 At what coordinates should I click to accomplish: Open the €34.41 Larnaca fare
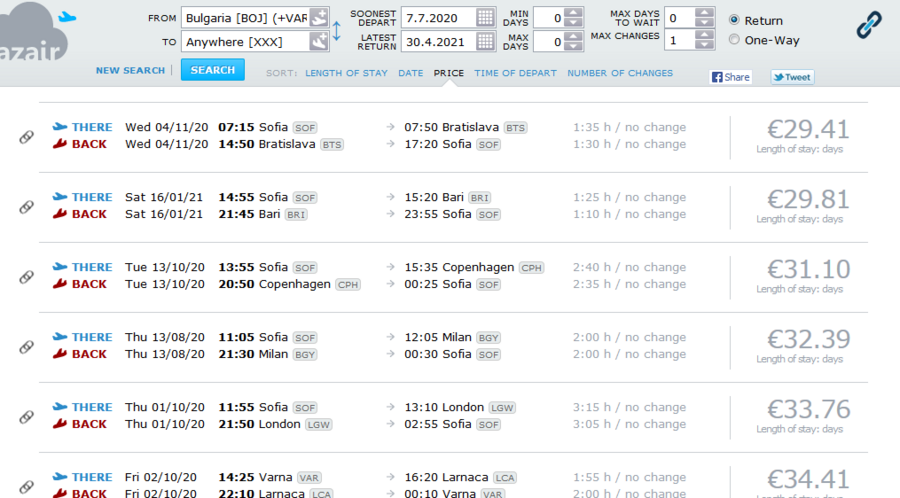[x=808, y=479]
